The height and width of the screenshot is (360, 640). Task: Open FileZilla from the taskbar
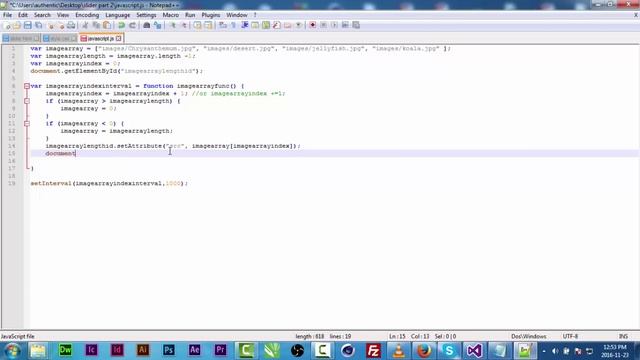click(373, 350)
